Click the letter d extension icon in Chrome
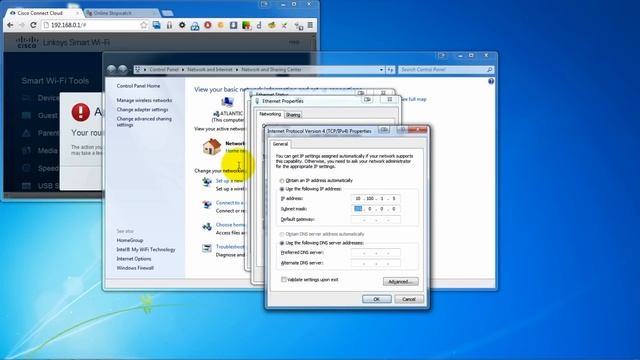Viewport: 640px width, 360px height. 259,25
